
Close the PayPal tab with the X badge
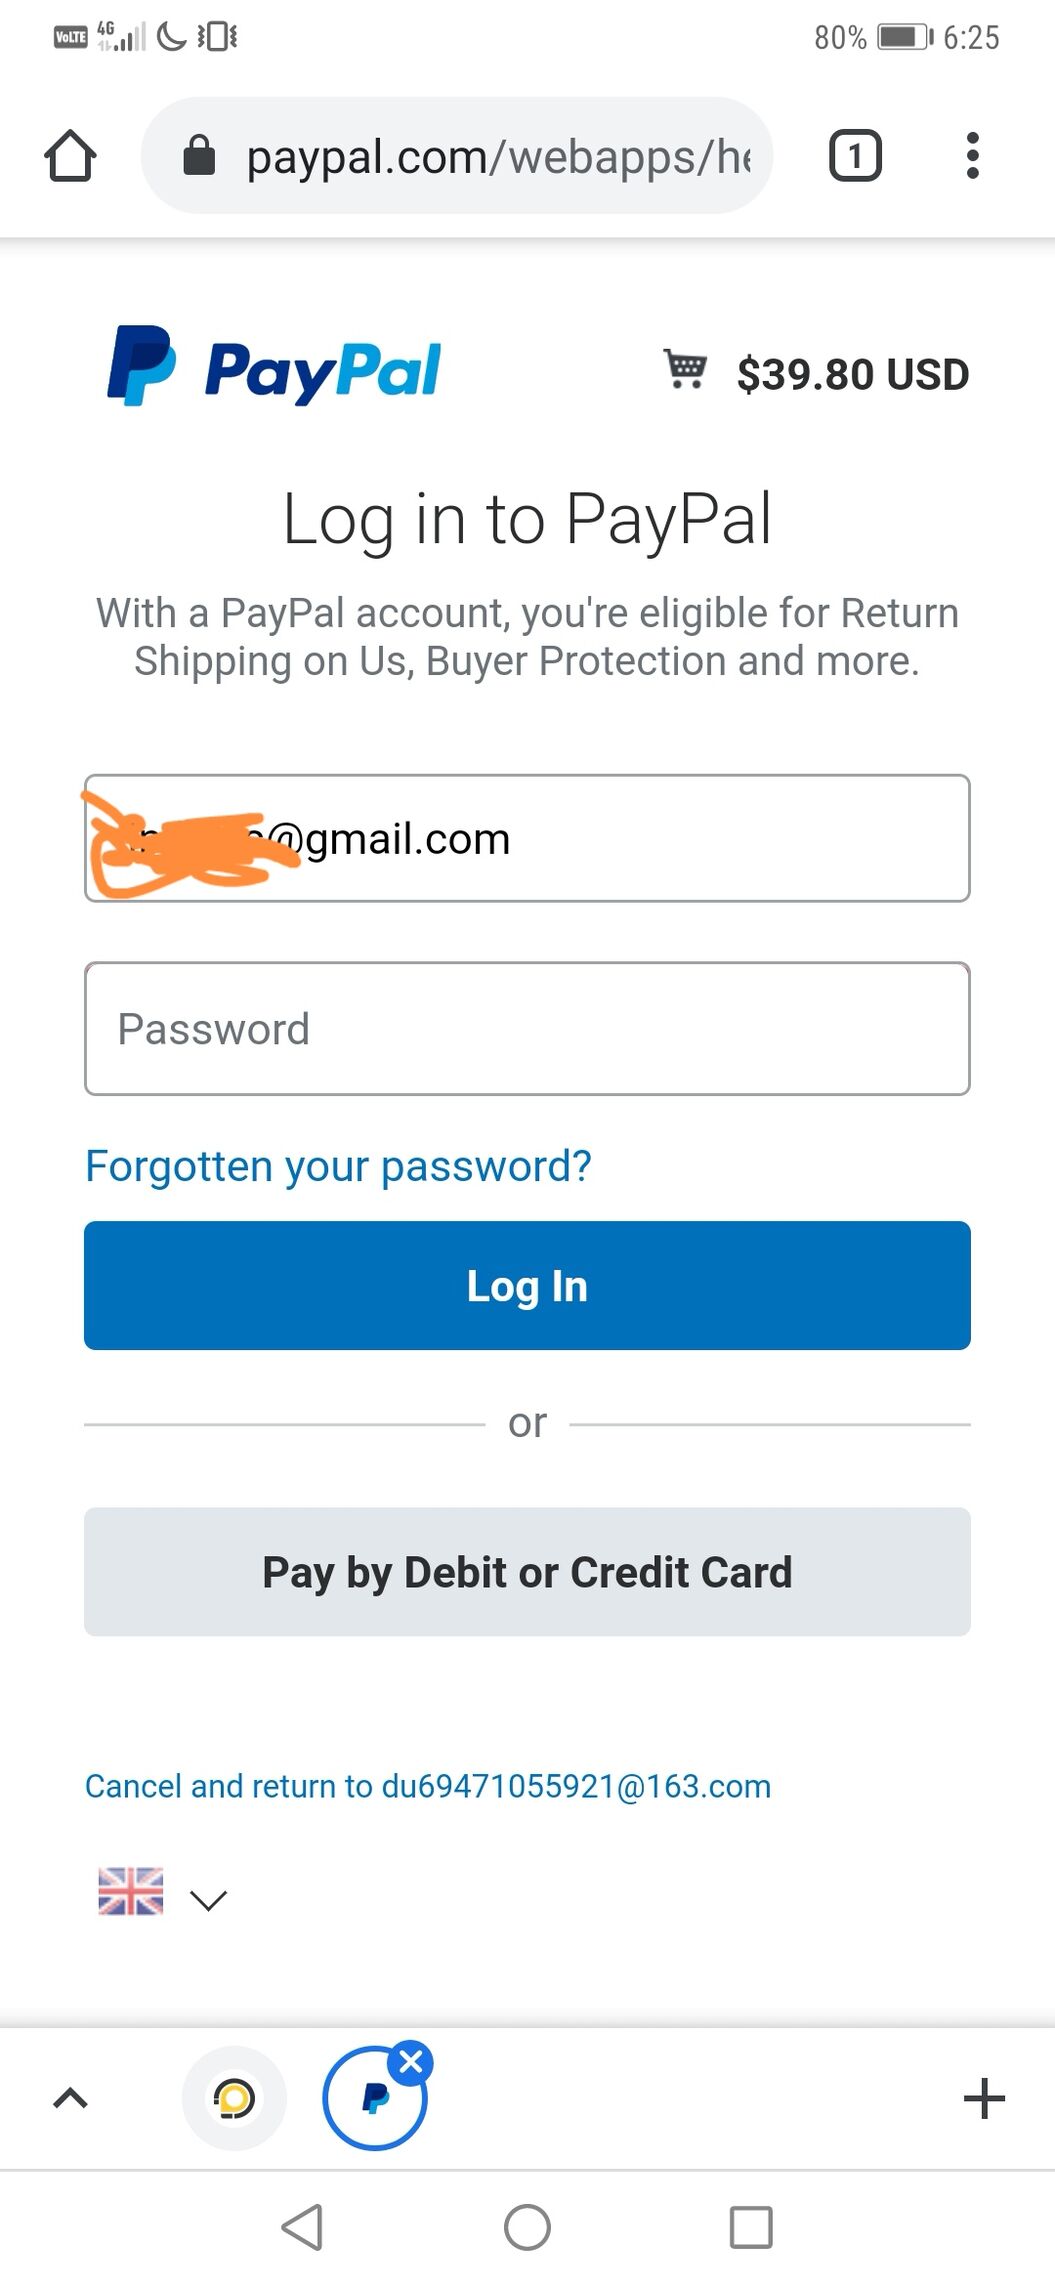click(411, 2061)
